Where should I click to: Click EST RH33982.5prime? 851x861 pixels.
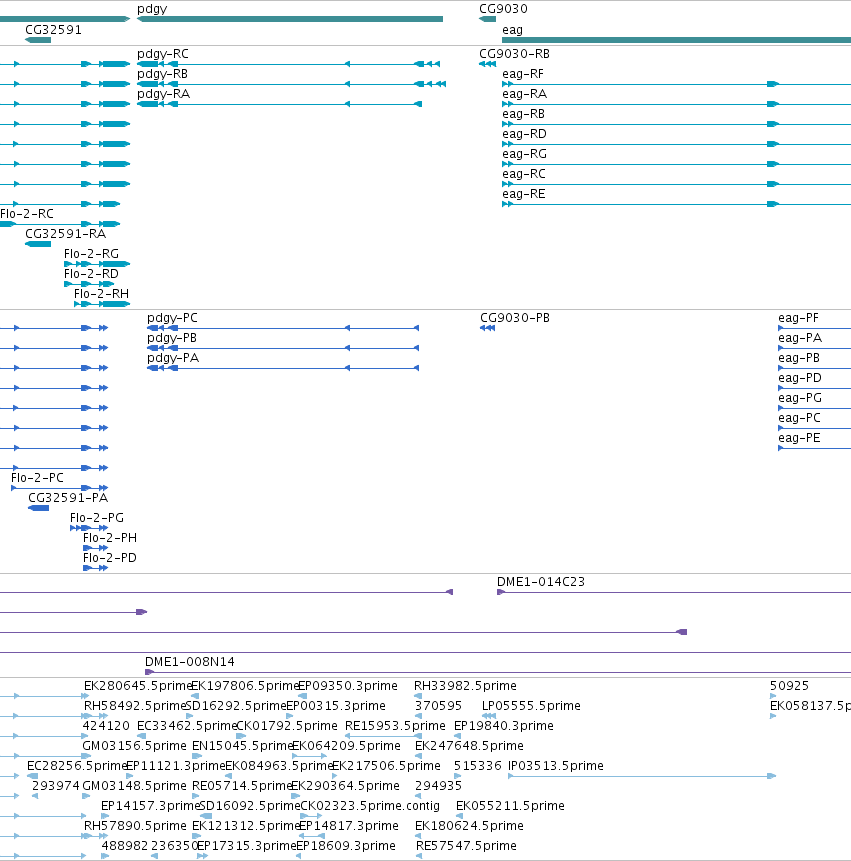pyautogui.click(x=418, y=696)
